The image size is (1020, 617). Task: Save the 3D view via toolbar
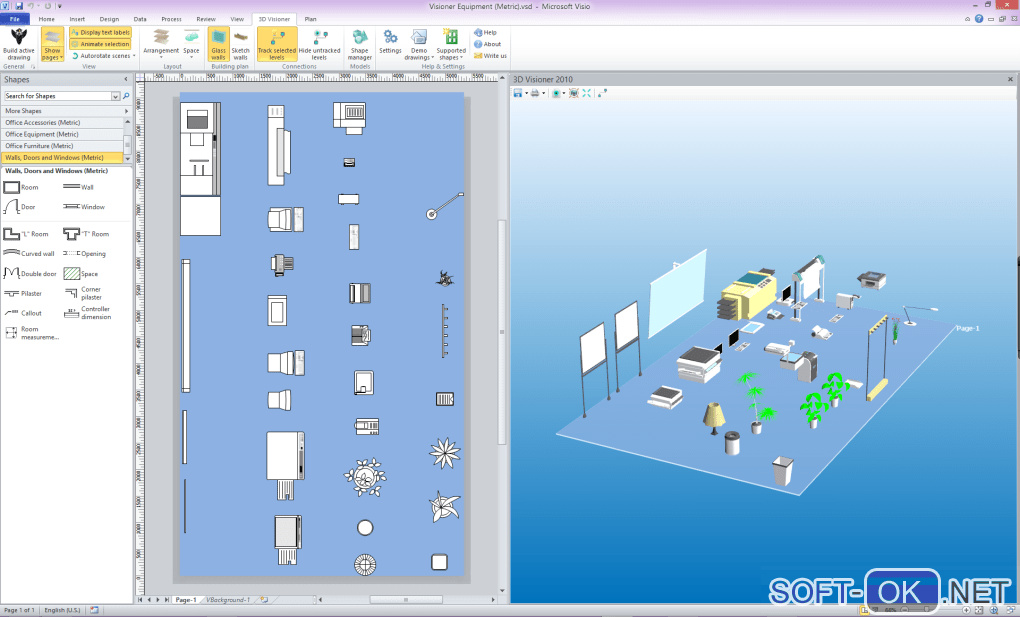[518, 93]
